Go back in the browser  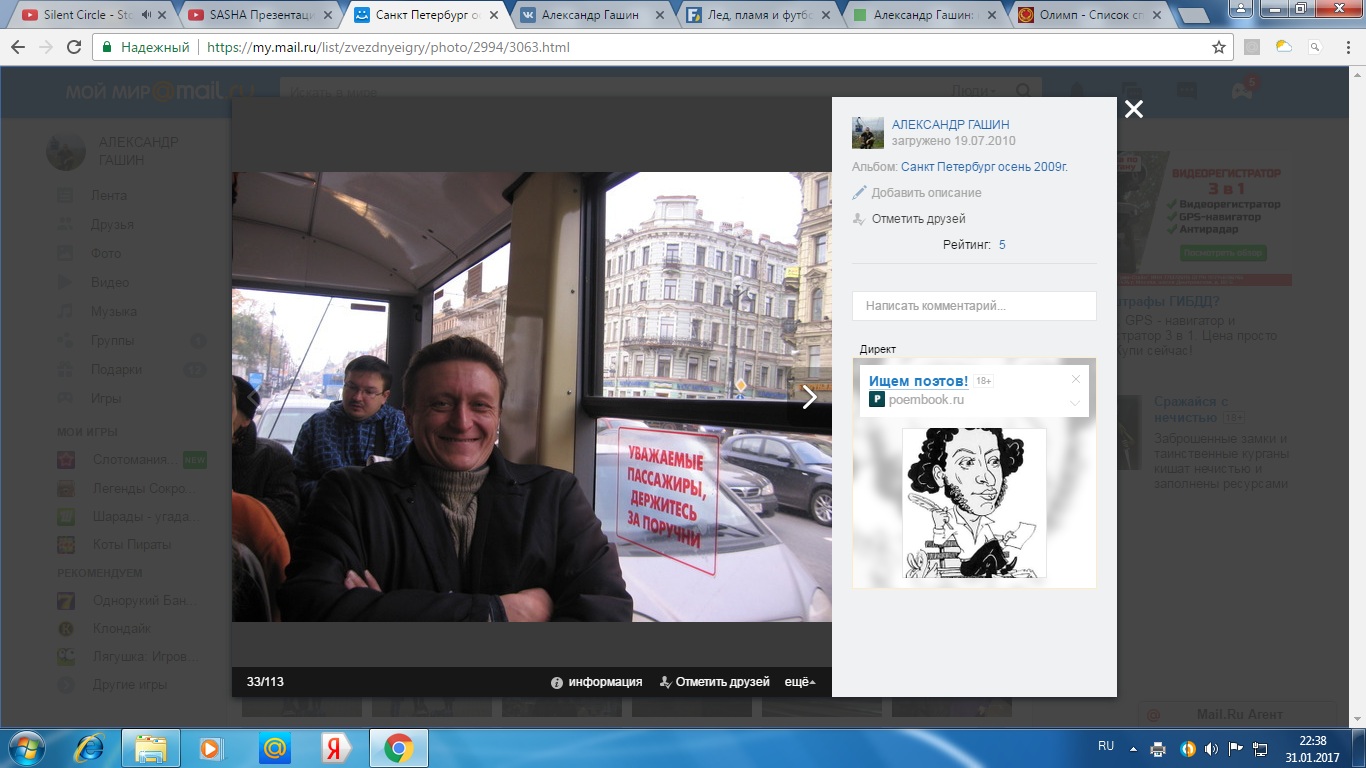tap(18, 47)
